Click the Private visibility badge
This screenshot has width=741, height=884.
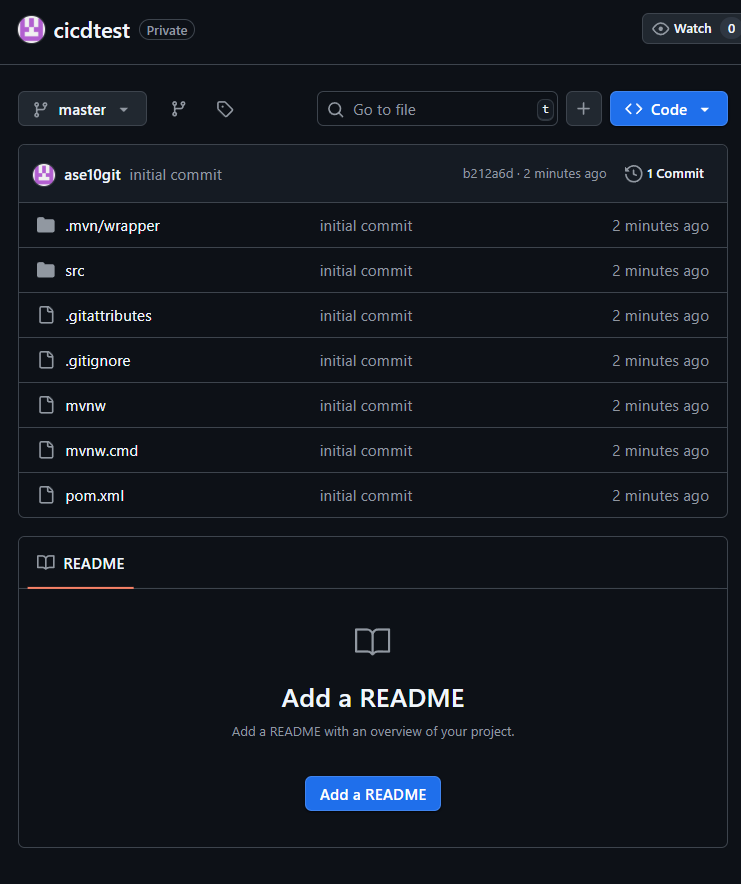pyautogui.click(x=167, y=30)
